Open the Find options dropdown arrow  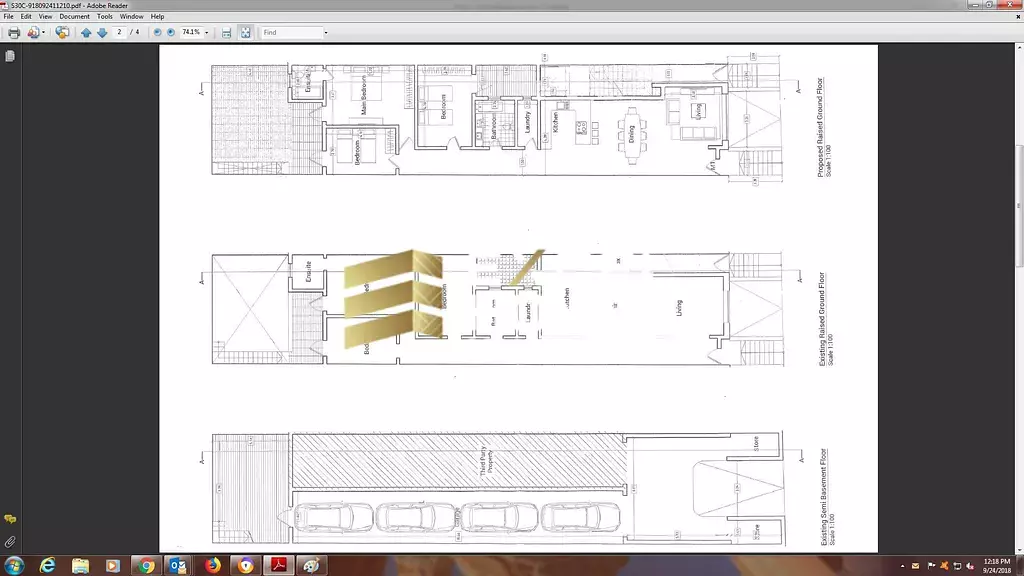(325, 33)
